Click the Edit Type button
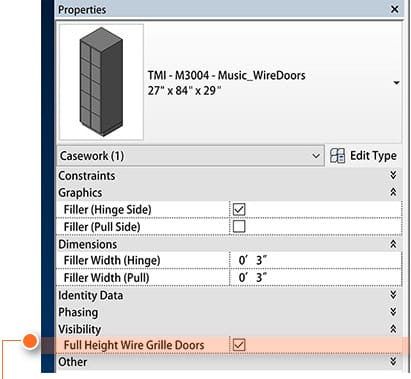 (363, 156)
